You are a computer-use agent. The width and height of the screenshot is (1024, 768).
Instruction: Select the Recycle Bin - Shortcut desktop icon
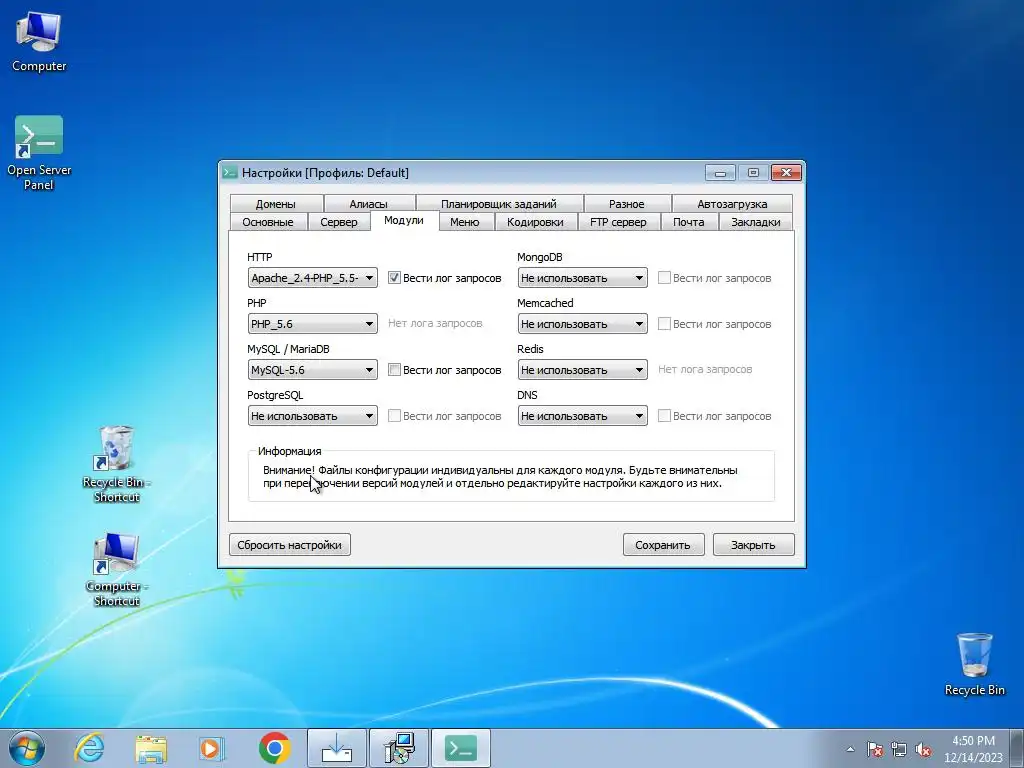[x=116, y=464]
